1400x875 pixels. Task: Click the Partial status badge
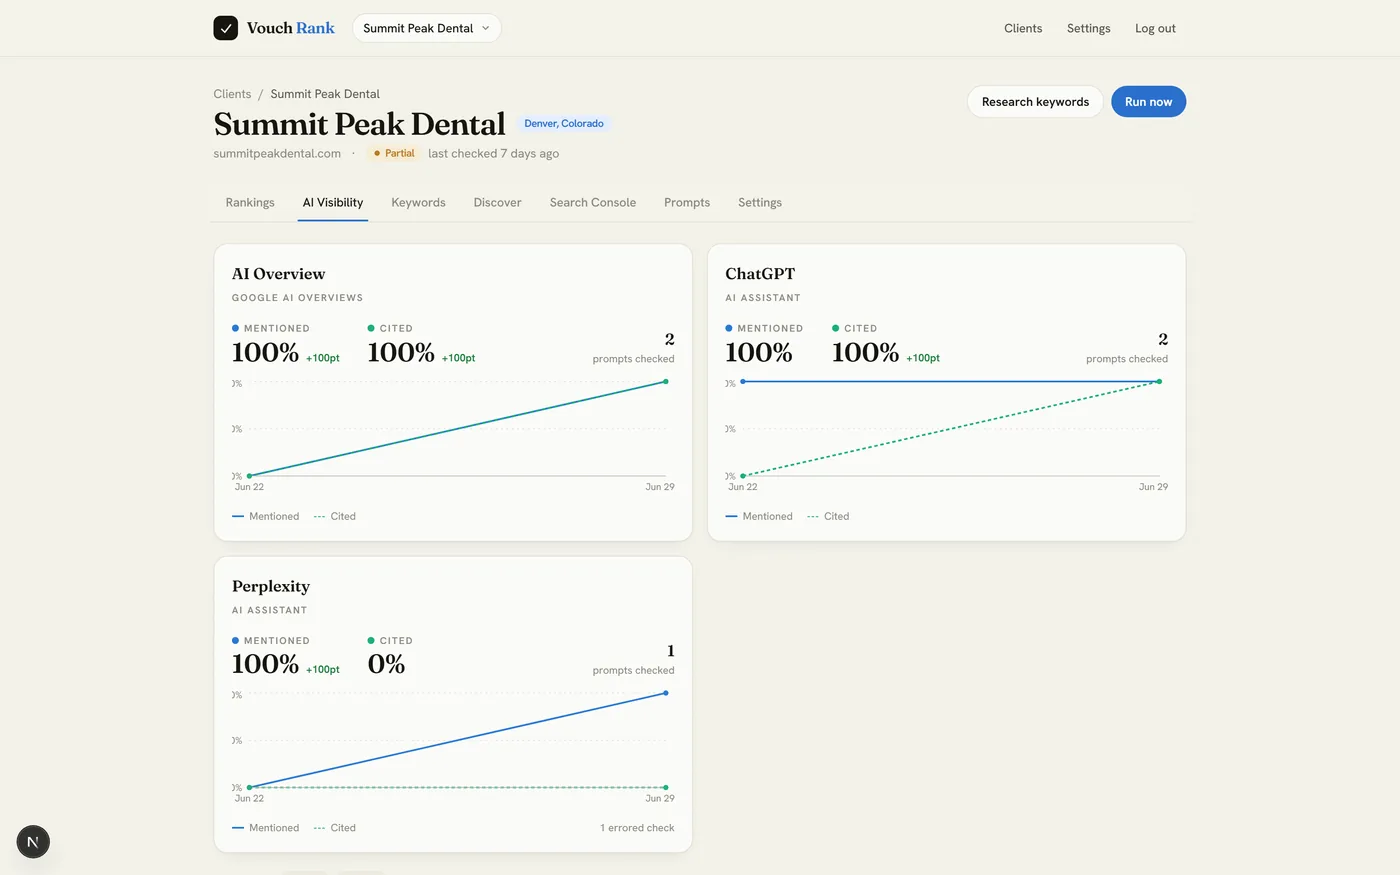pos(394,153)
